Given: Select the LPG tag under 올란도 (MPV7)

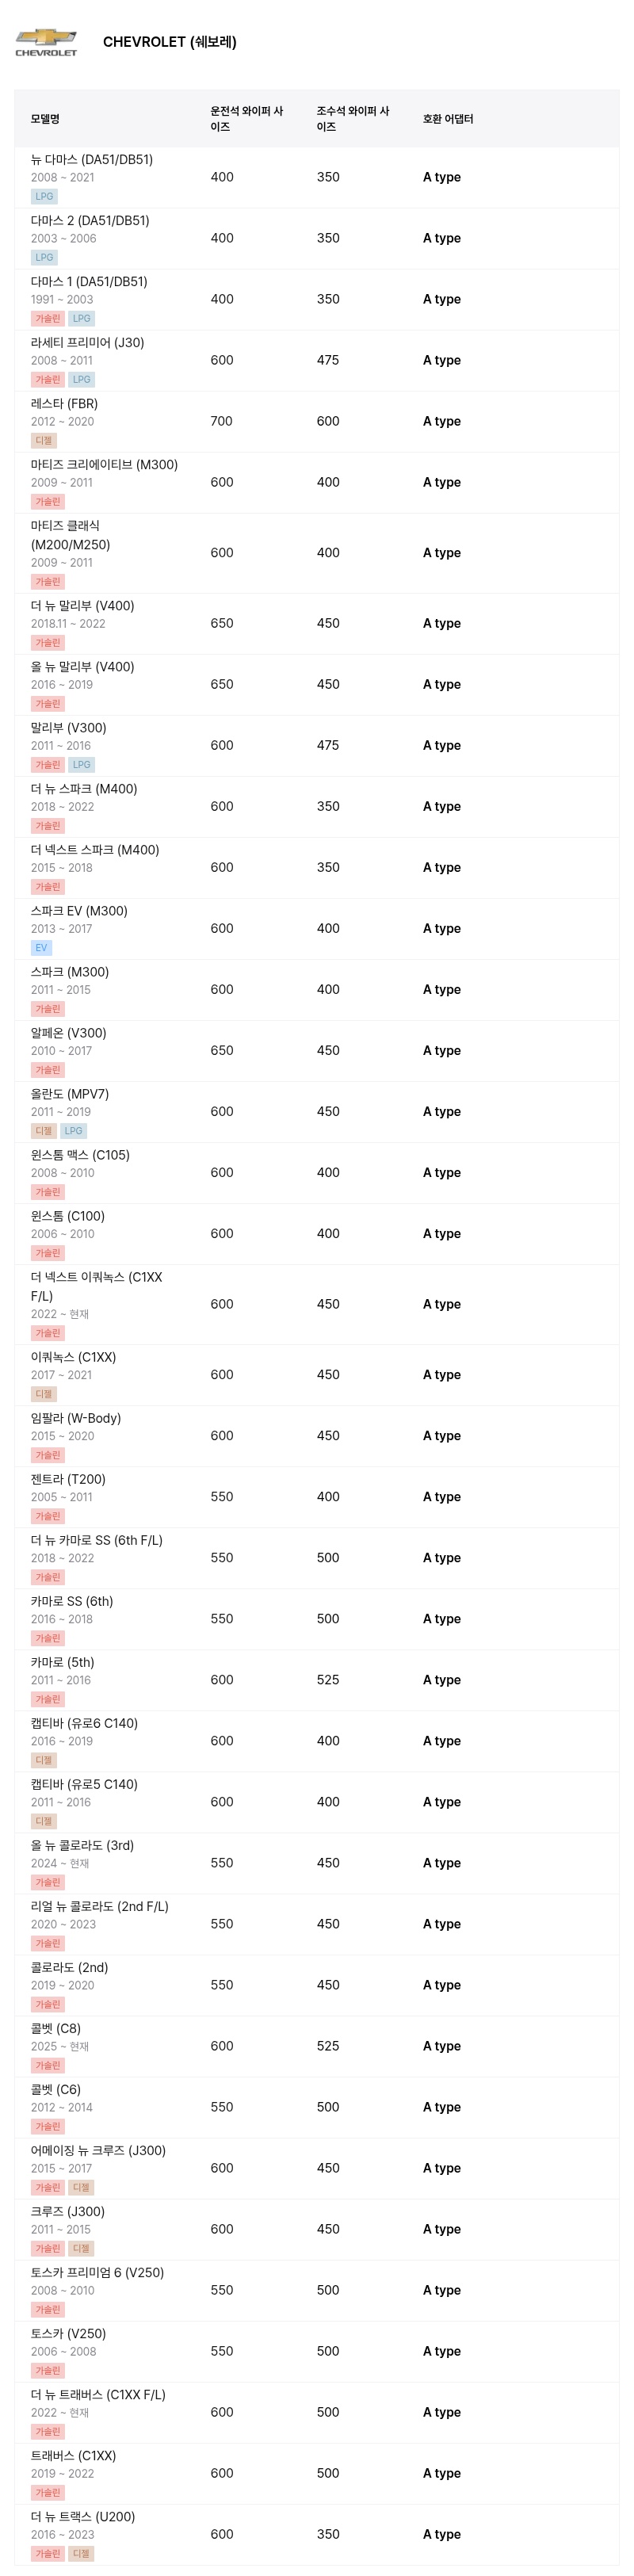Looking at the screenshot, I should pyautogui.click(x=74, y=1131).
